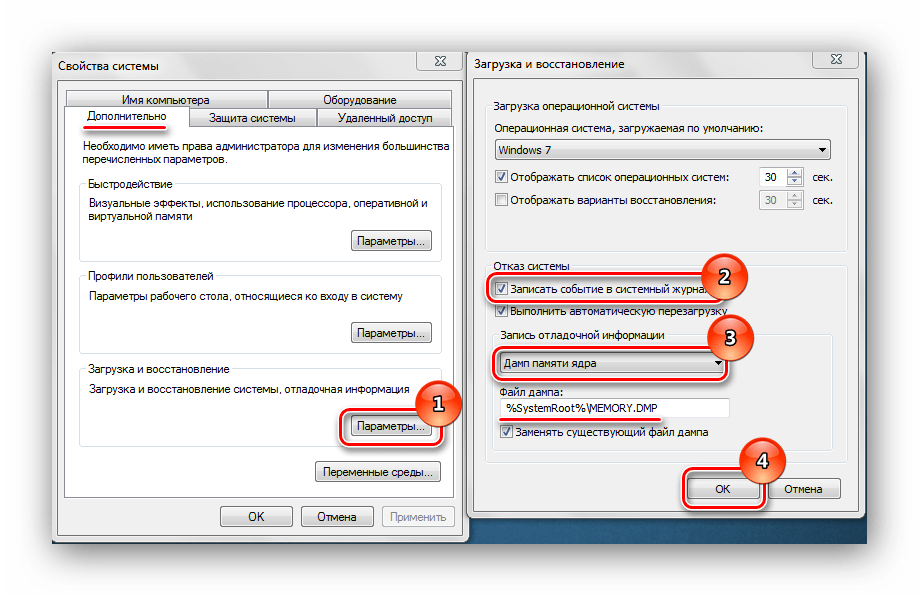Close the Загрузка и восстановление dialog
This screenshot has width=919, height=596.
[836, 59]
